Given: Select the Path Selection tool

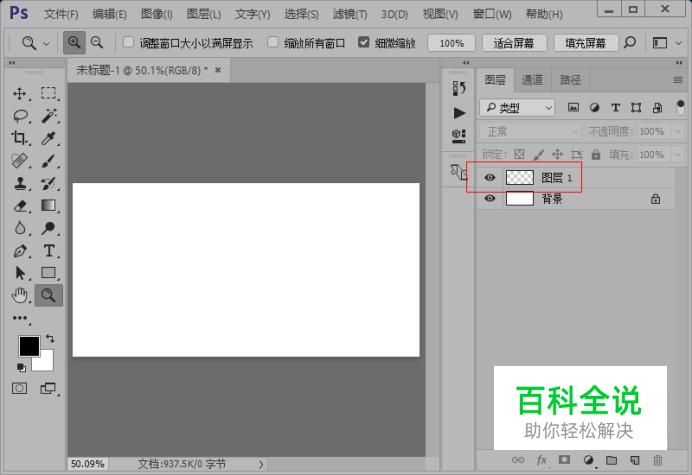Looking at the screenshot, I should 19,273.
